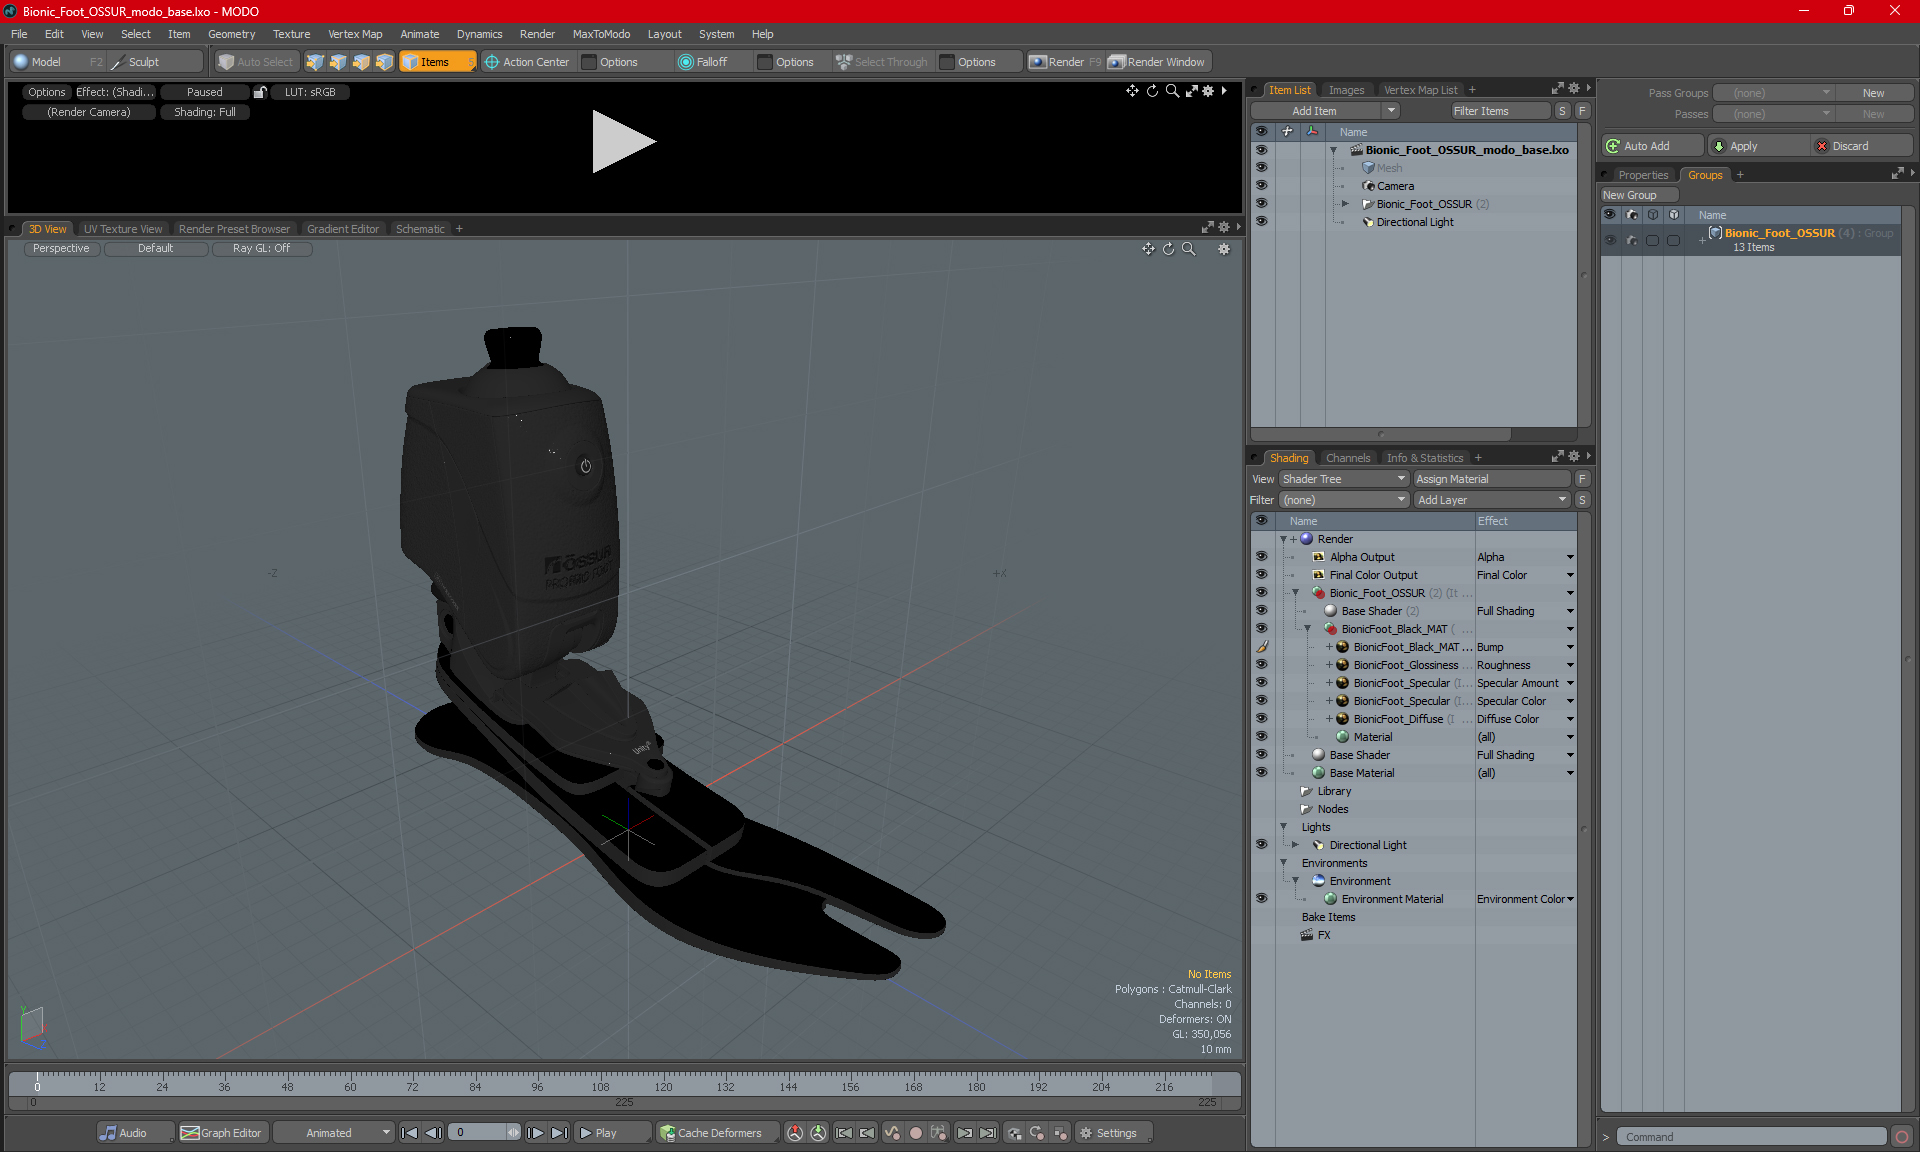Click the Apply button
The height and width of the screenshot is (1152, 1920).
click(1757, 146)
